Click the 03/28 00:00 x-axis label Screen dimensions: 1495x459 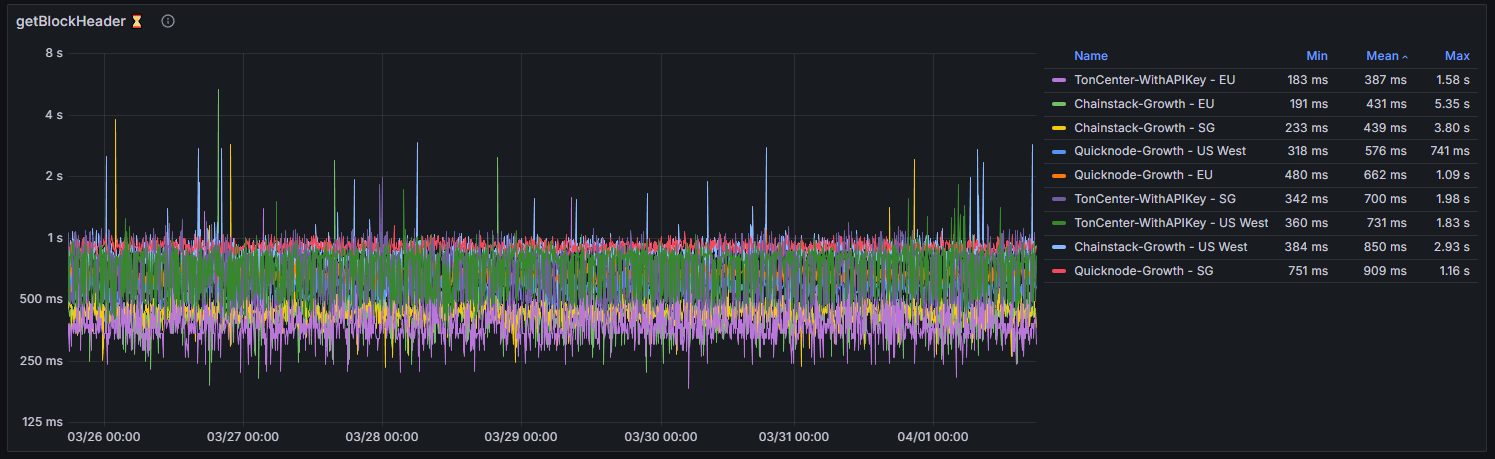point(382,437)
